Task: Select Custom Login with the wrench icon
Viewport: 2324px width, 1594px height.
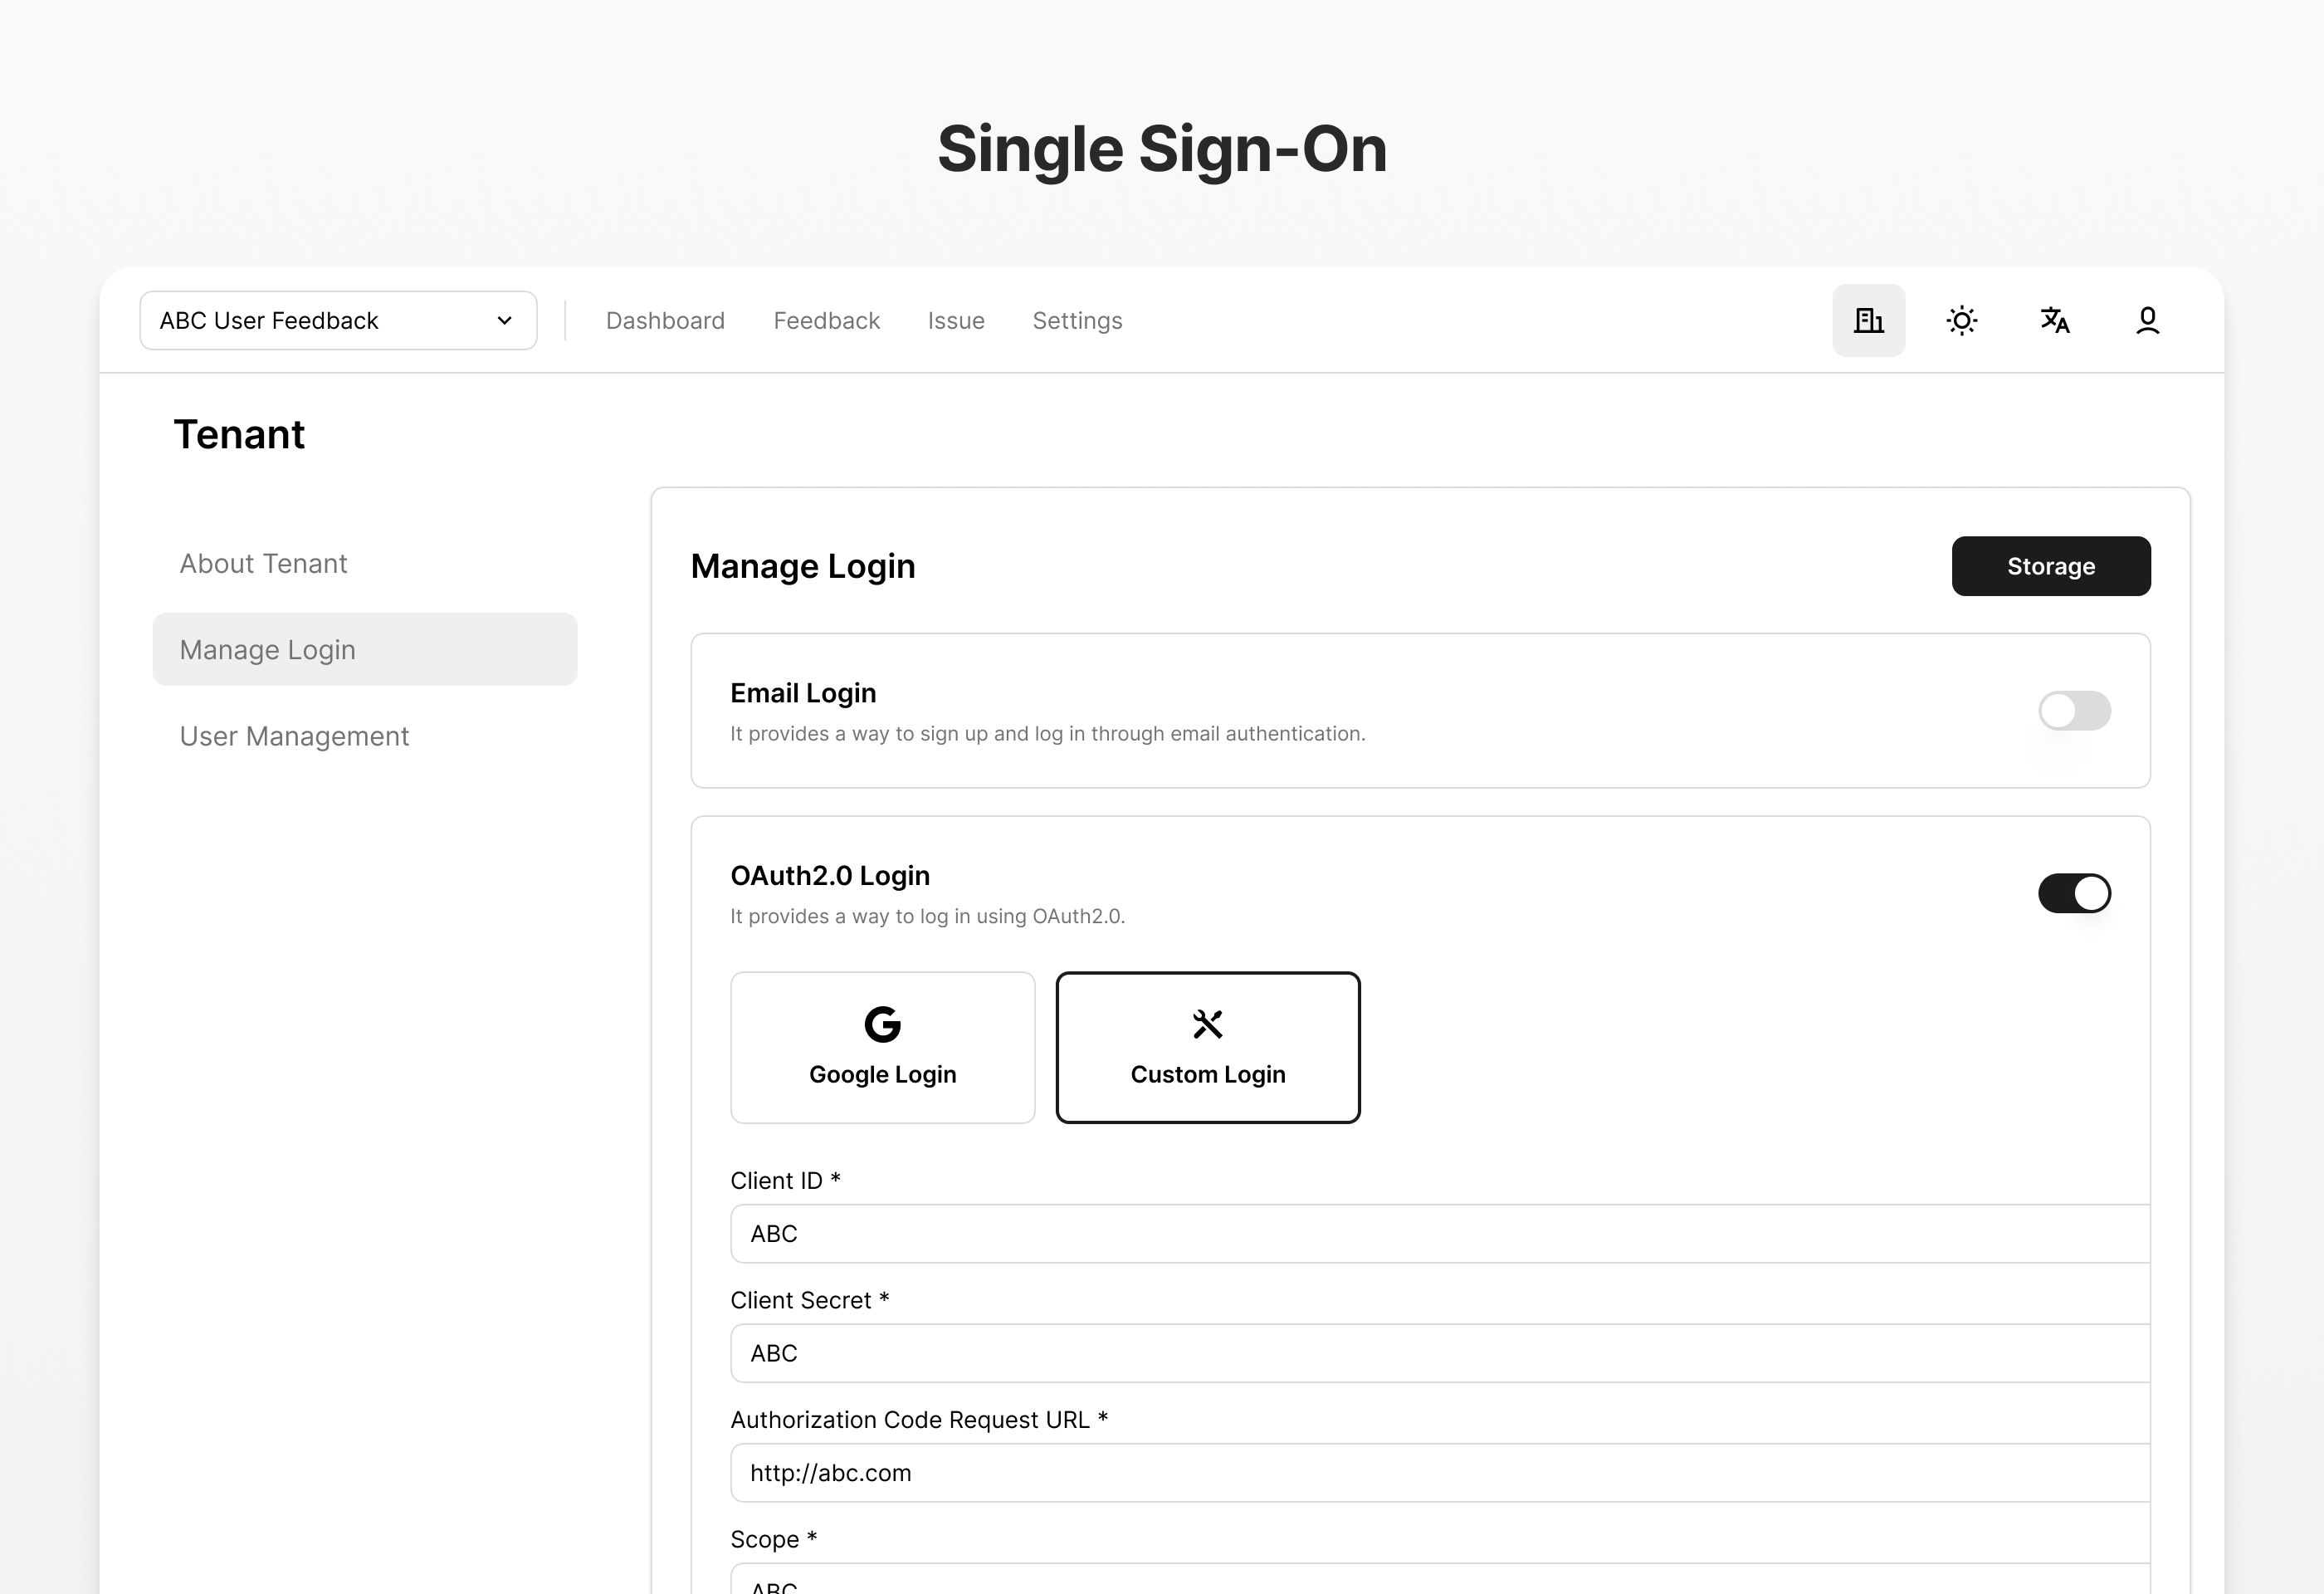Action: (x=1208, y=1047)
